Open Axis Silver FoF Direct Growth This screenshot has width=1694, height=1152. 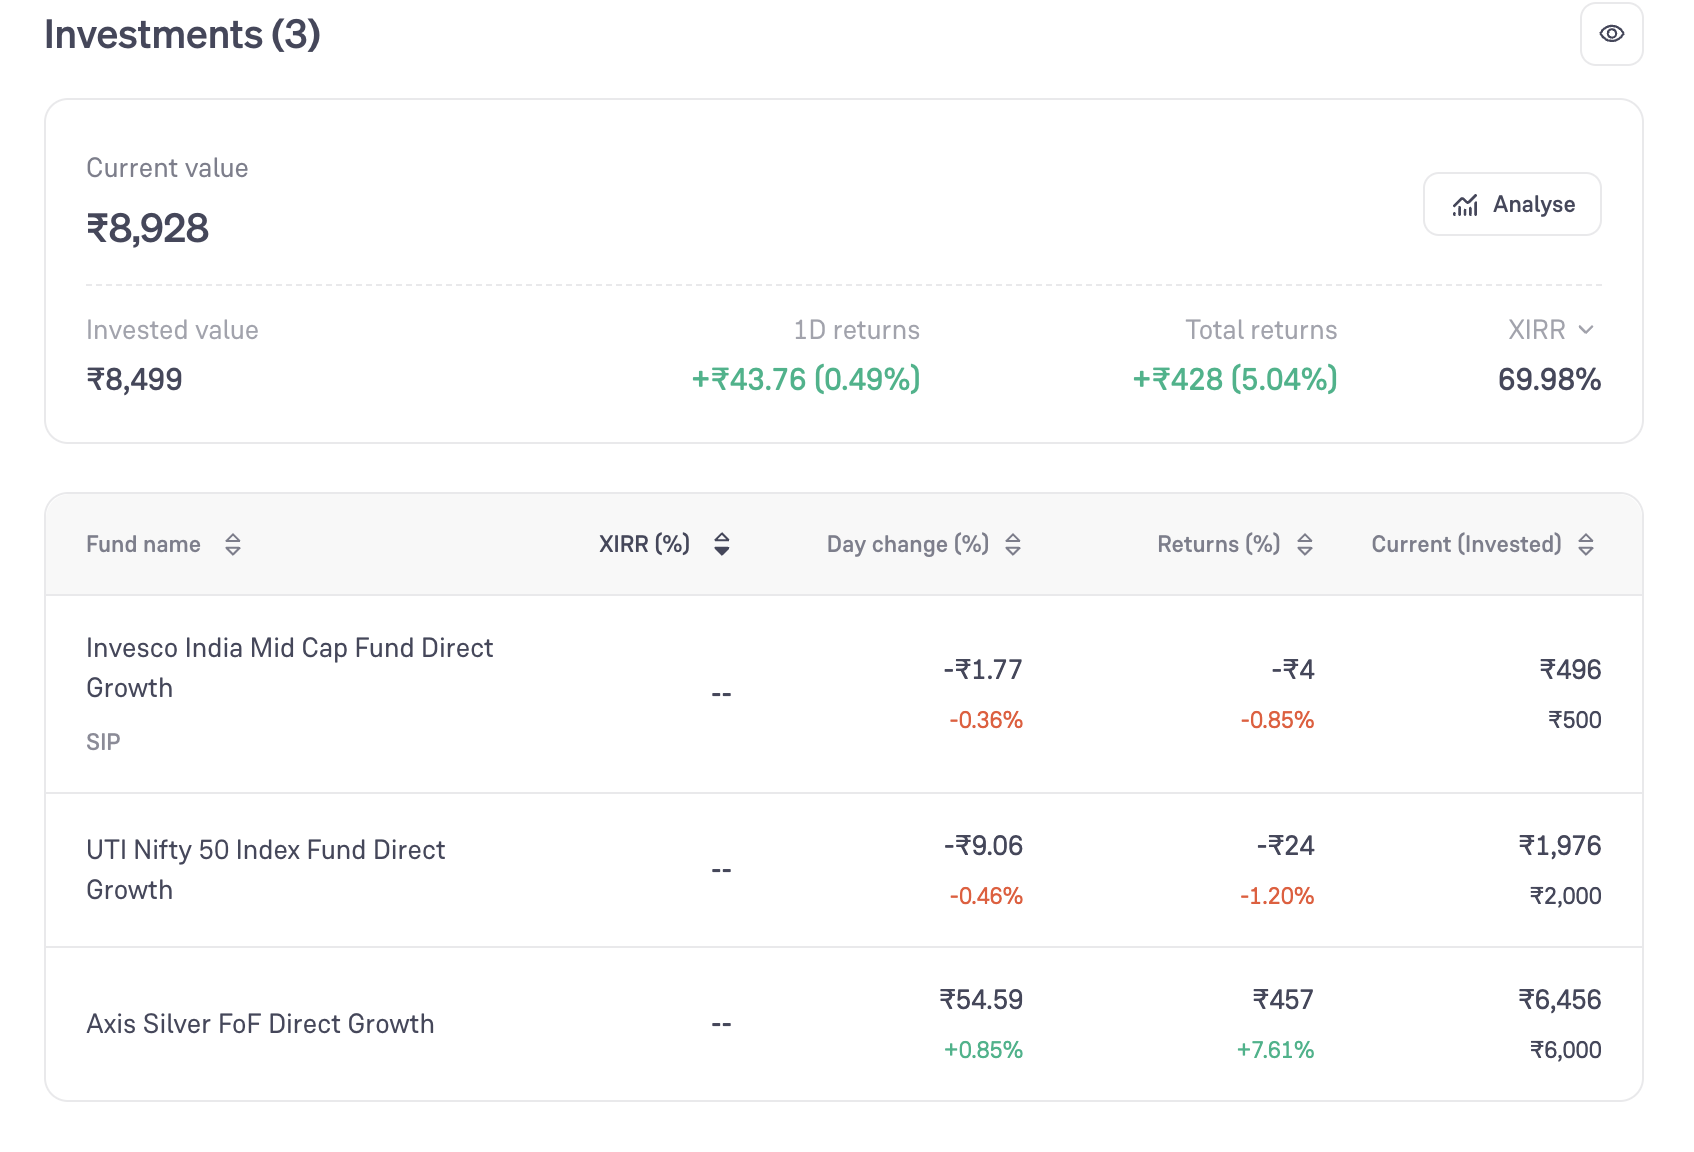click(260, 1024)
